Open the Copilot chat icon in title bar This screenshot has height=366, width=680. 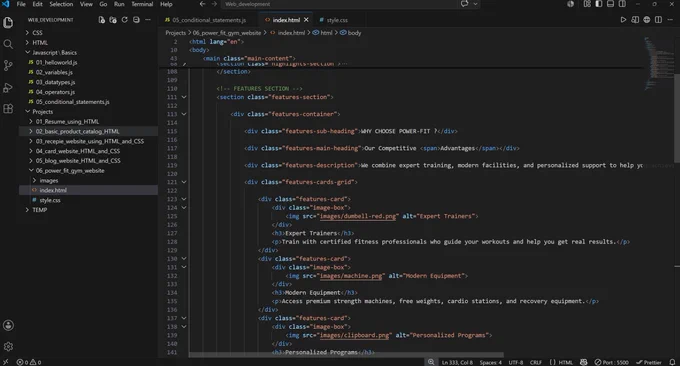coord(464,4)
